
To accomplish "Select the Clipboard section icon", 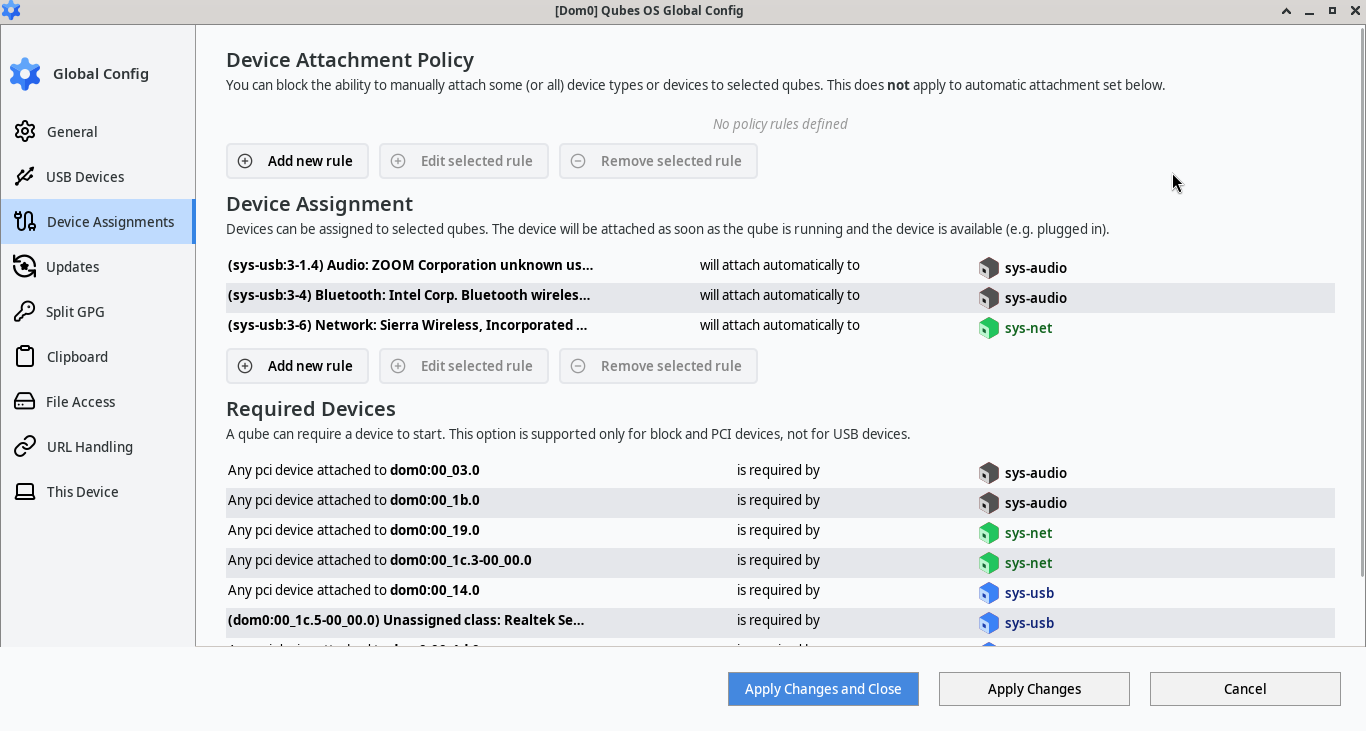I will pos(24,356).
